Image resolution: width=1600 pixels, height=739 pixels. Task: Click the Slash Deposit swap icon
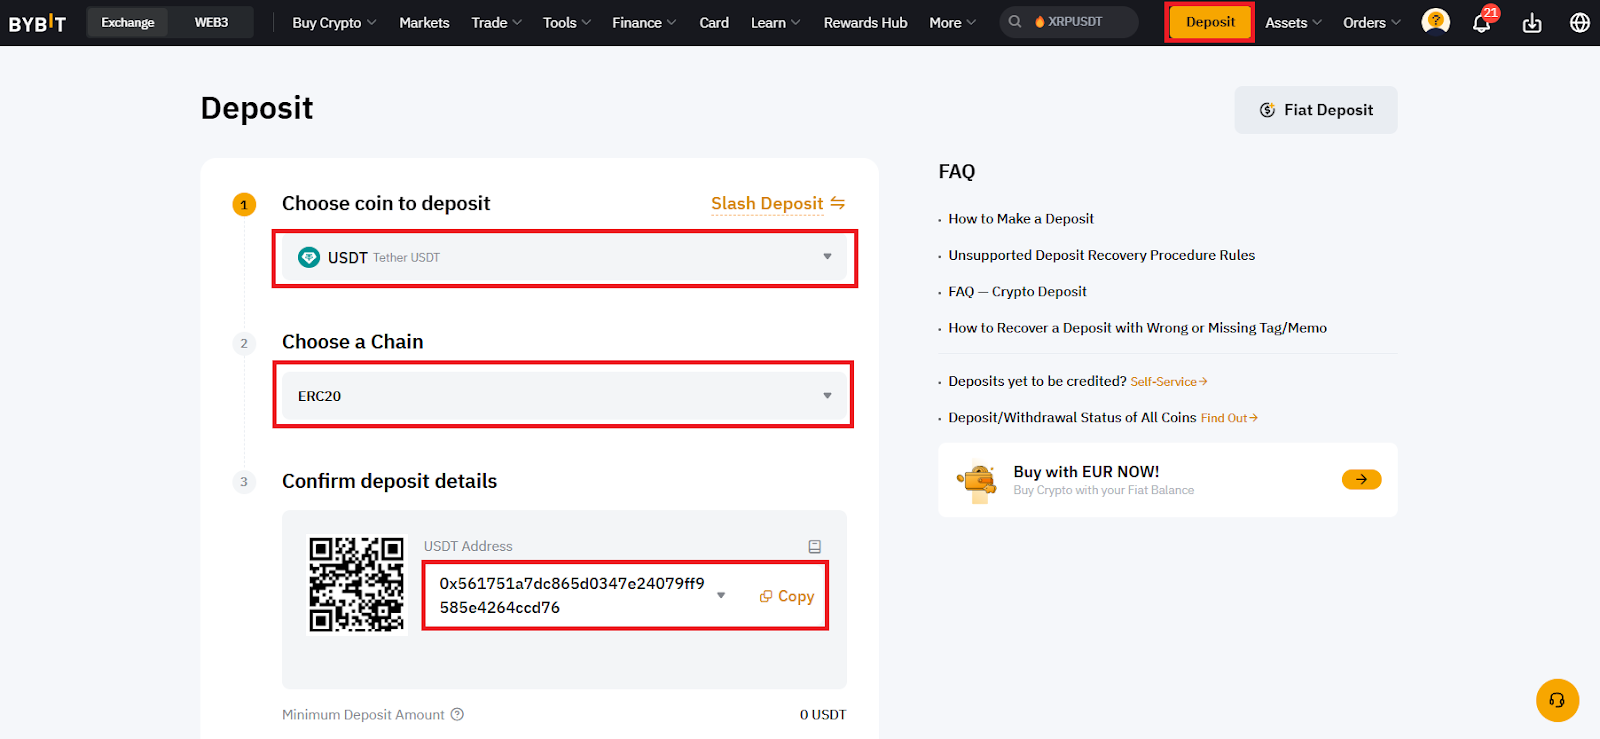(838, 203)
